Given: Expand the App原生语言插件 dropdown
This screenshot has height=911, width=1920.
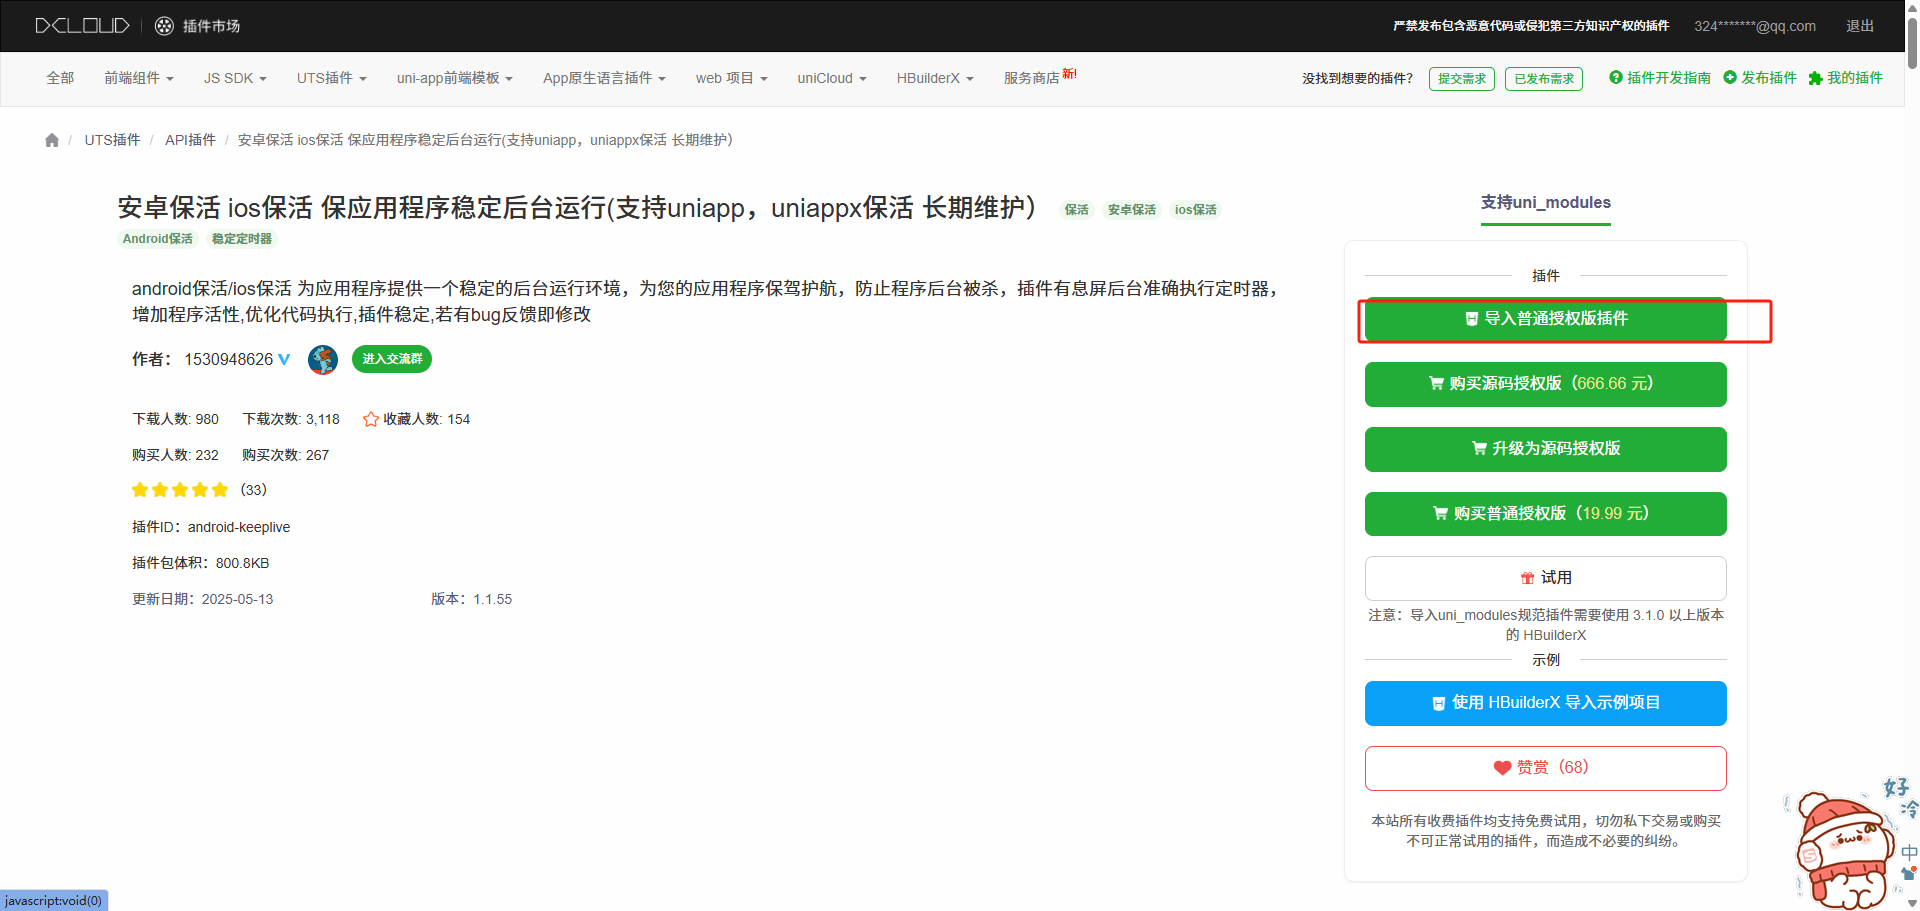Looking at the screenshot, I should coord(604,78).
